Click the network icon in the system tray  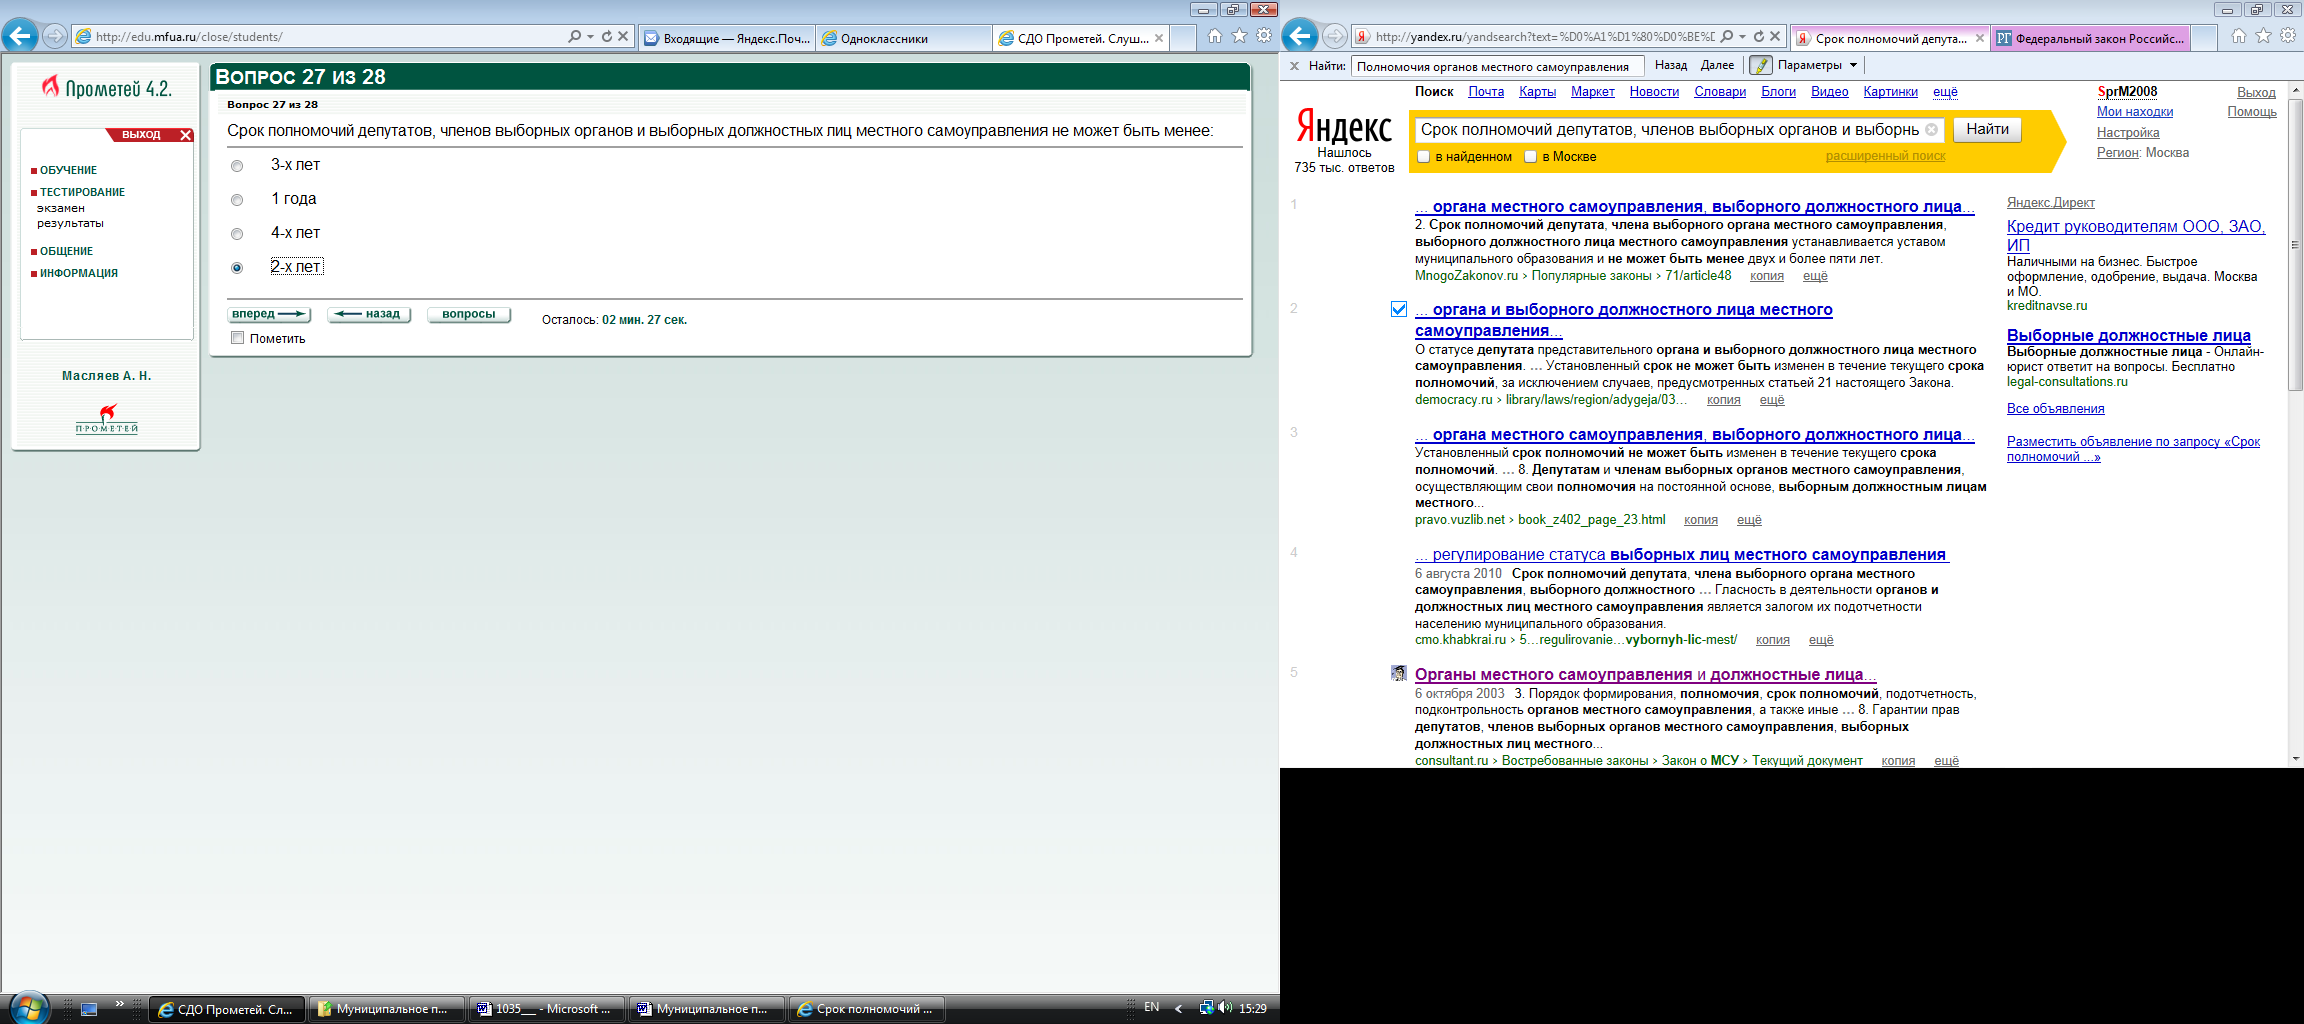coord(1207,1008)
